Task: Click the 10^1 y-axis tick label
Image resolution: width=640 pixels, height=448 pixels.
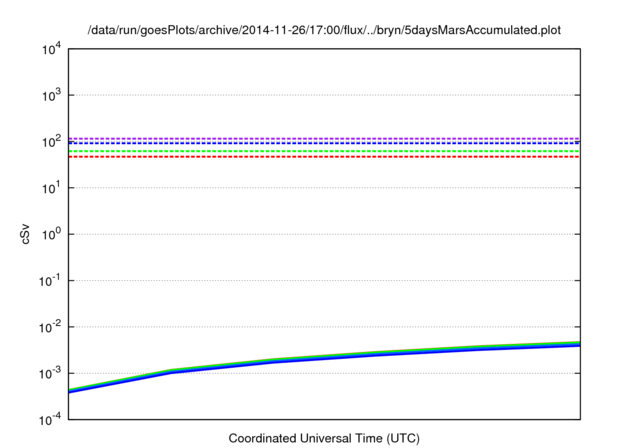Action: 51,188
